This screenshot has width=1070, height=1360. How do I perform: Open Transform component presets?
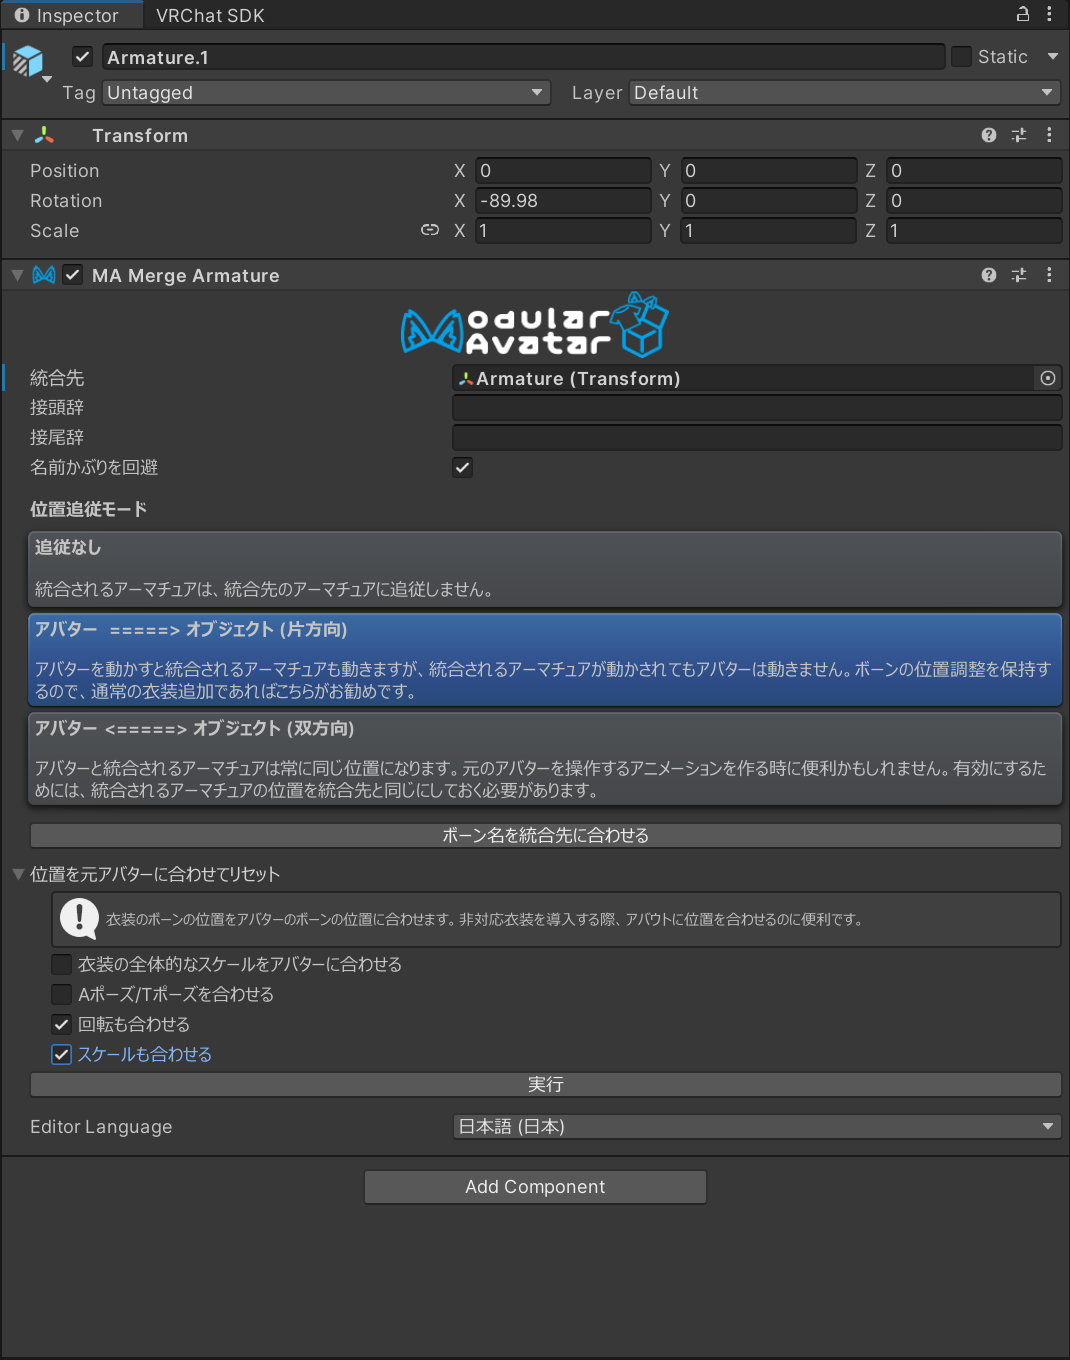coord(1019,135)
